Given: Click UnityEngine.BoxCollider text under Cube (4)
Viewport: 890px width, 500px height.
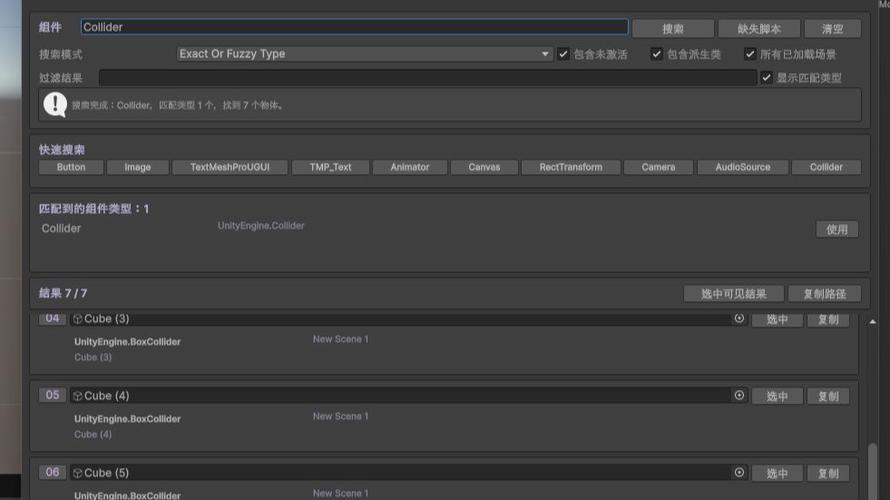Looking at the screenshot, I should click(128, 419).
